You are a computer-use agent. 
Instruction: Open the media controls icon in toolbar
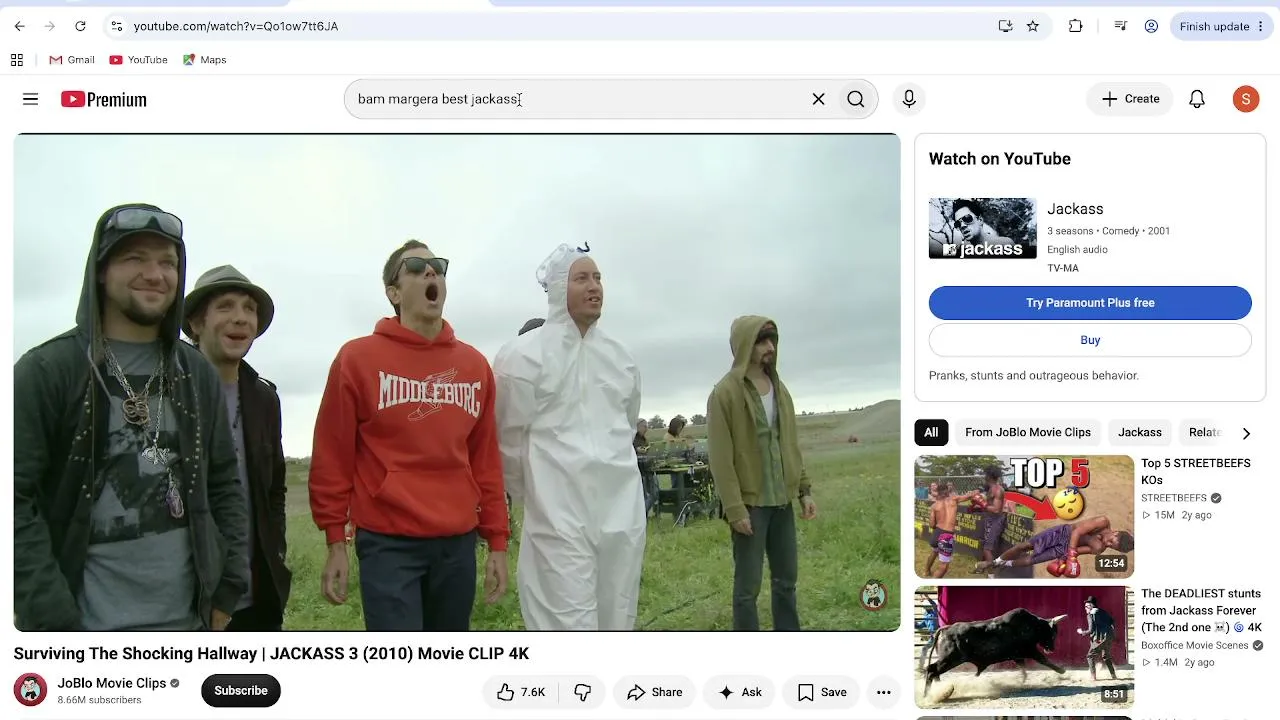1121,26
